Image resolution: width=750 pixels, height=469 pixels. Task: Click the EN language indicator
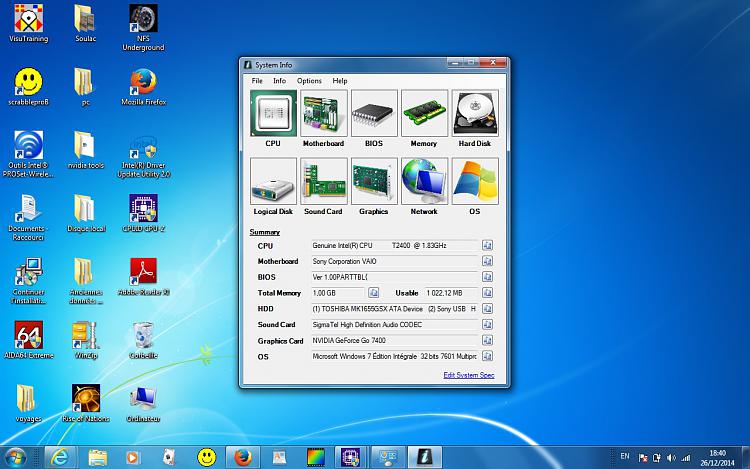coord(625,457)
